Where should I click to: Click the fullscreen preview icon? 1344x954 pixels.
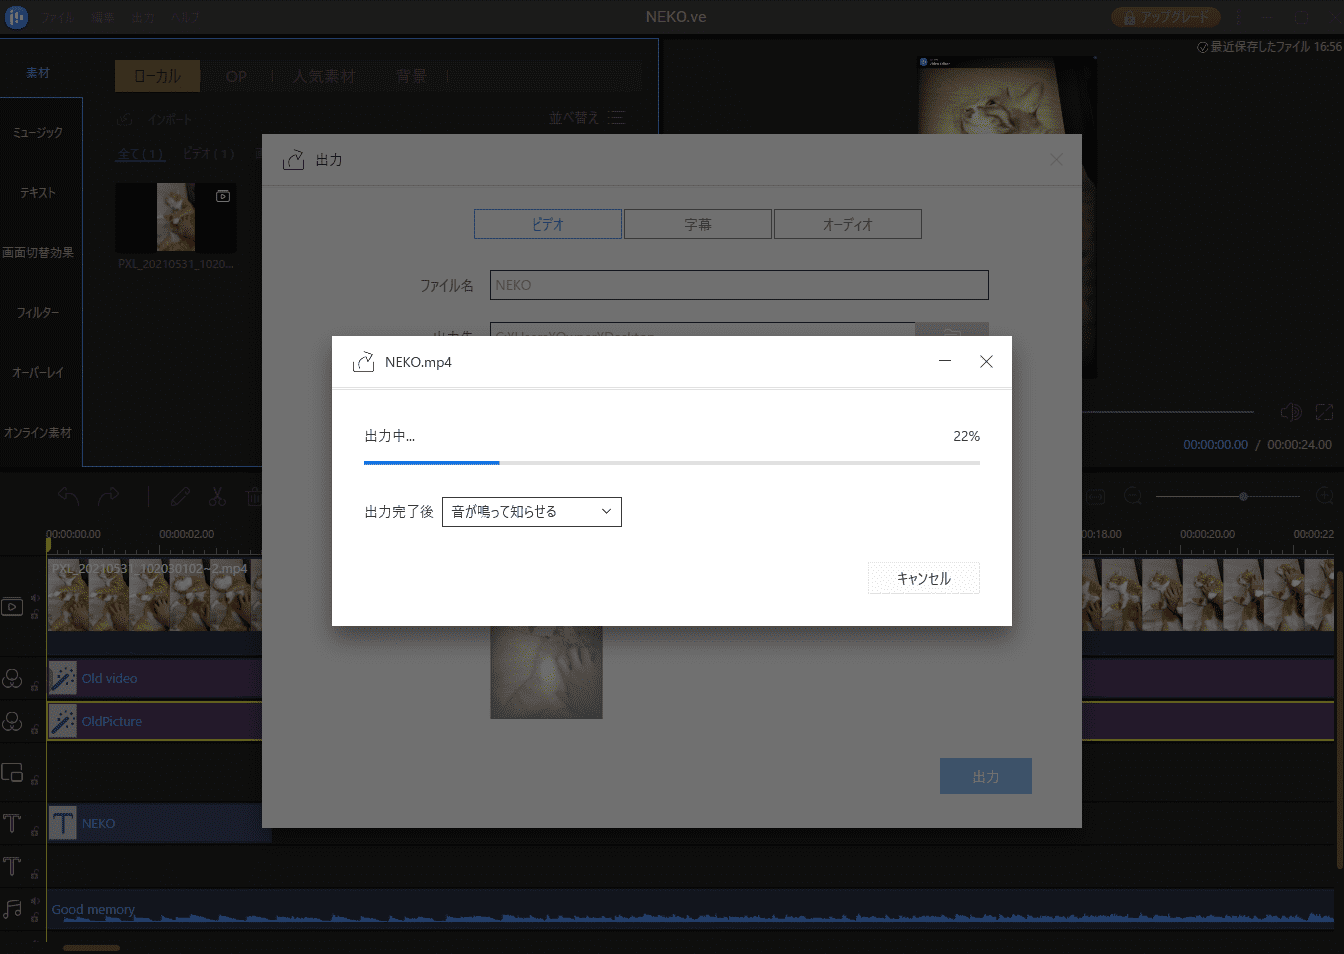point(1325,412)
